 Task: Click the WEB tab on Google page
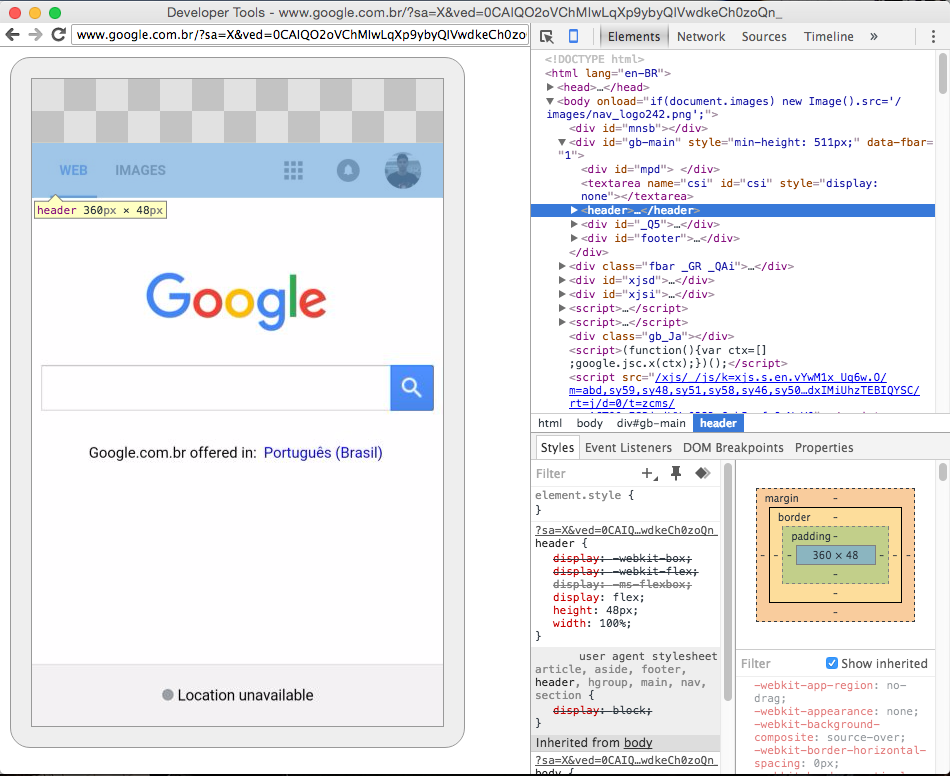click(73, 170)
